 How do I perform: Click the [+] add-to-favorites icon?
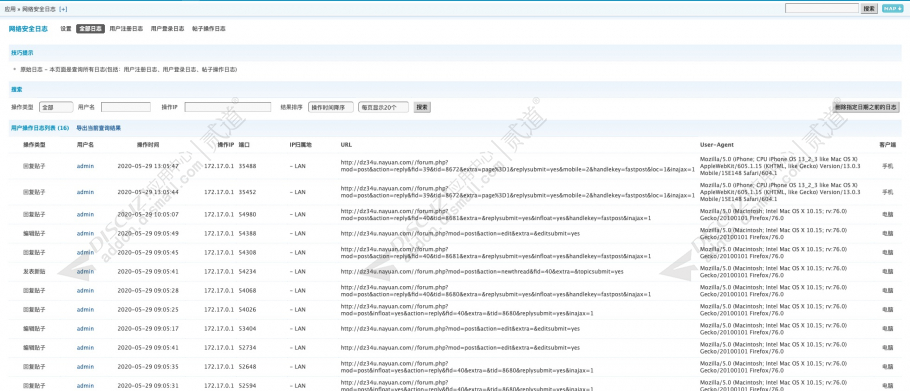[63, 9]
